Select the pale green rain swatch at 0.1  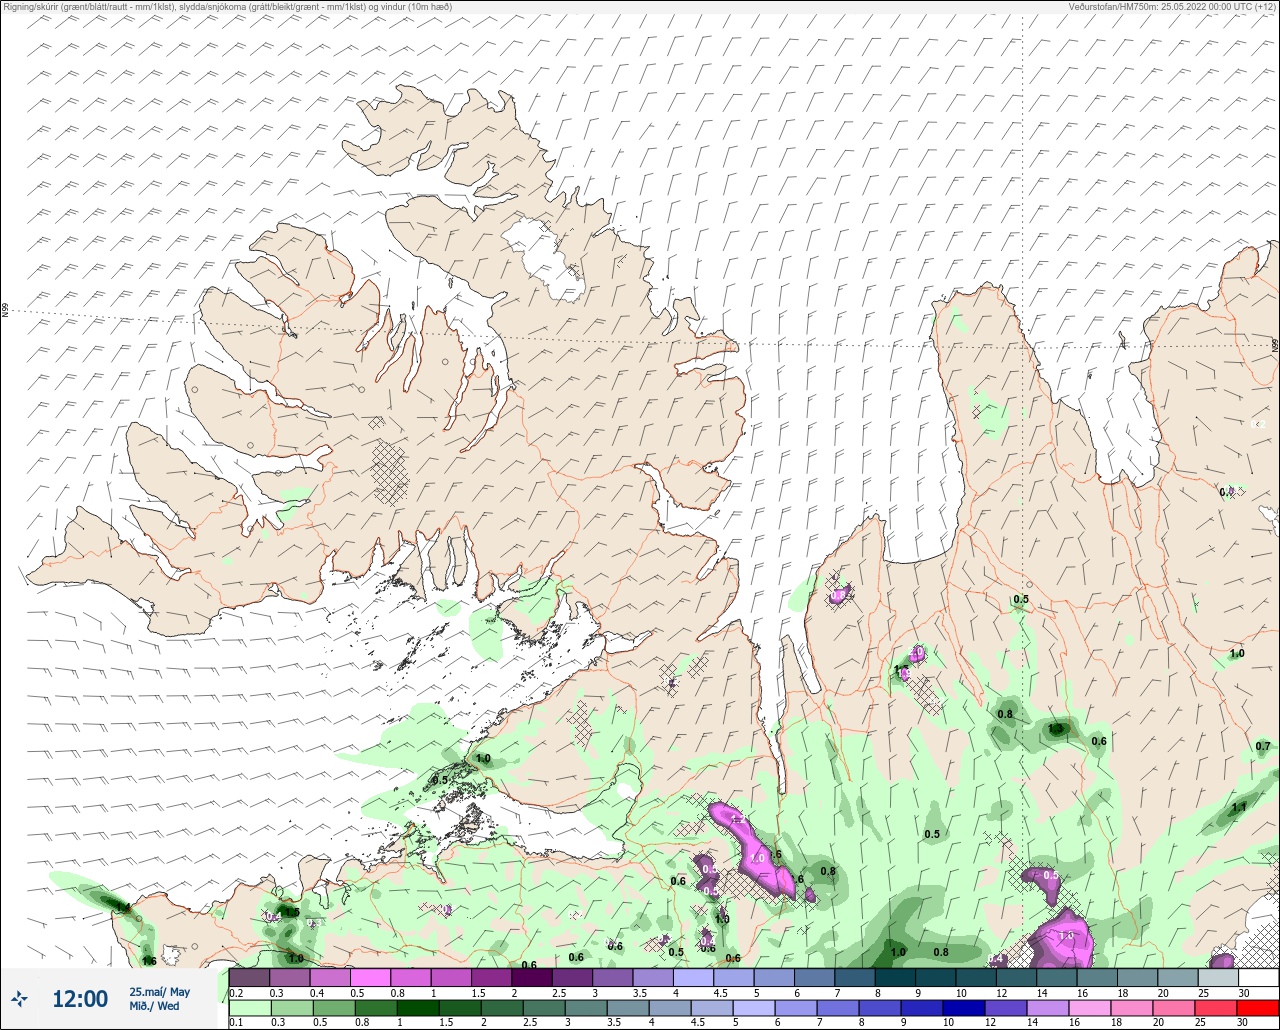[x=250, y=1008]
